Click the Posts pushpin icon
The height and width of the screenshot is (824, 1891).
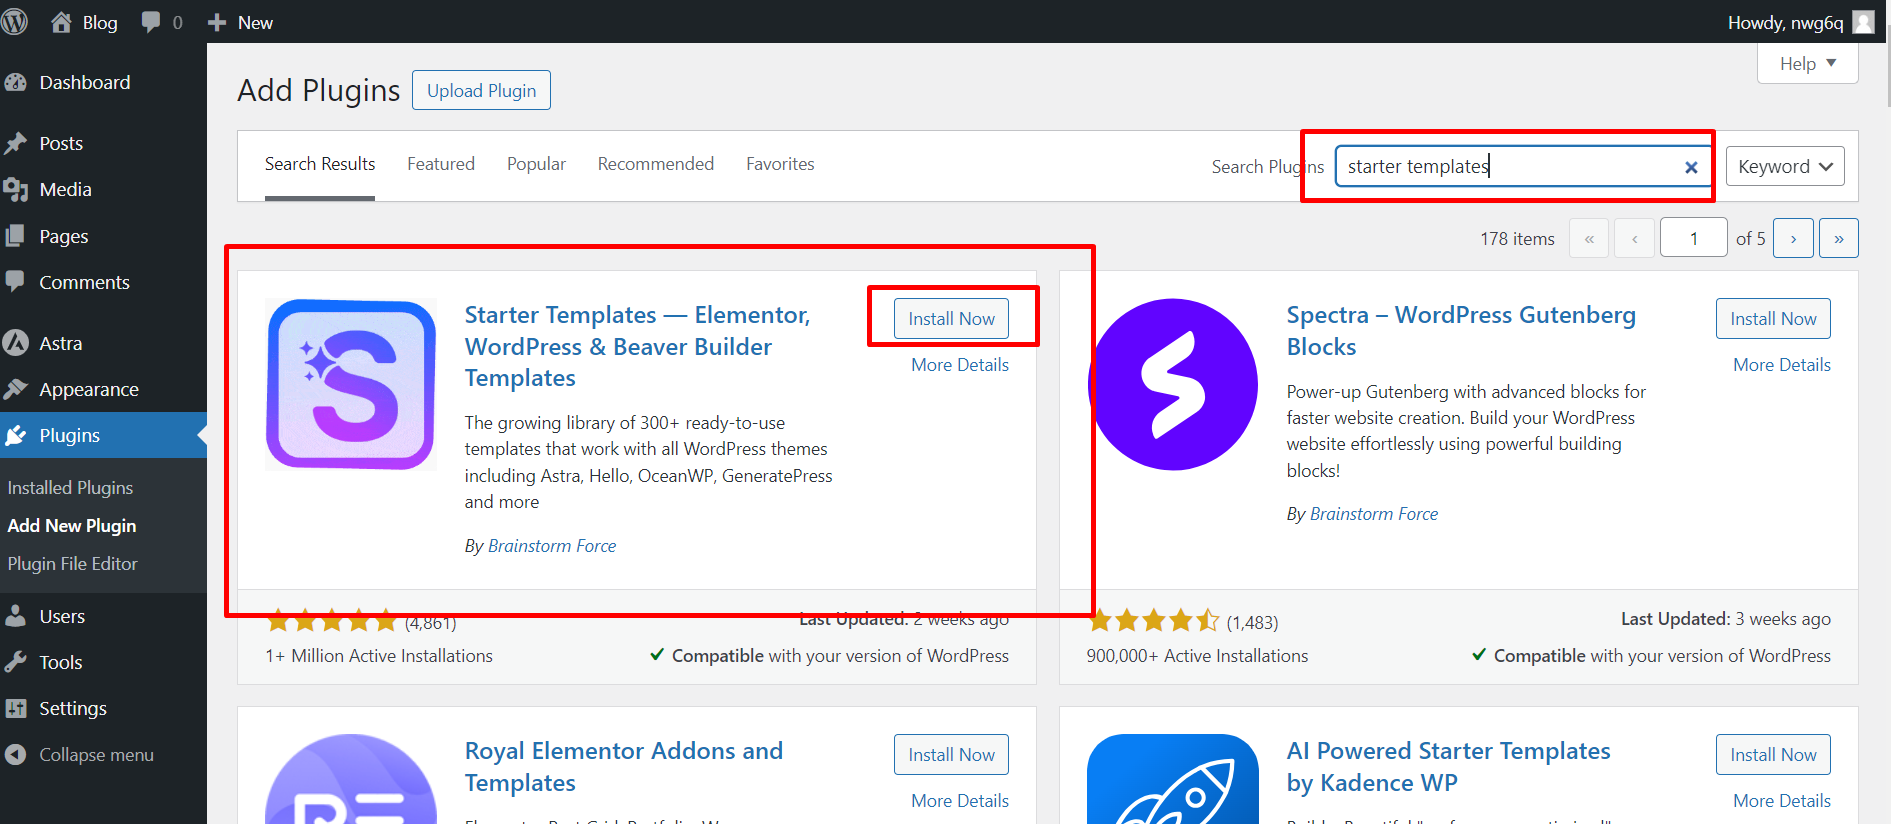pyautogui.click(x=16, y=143)
